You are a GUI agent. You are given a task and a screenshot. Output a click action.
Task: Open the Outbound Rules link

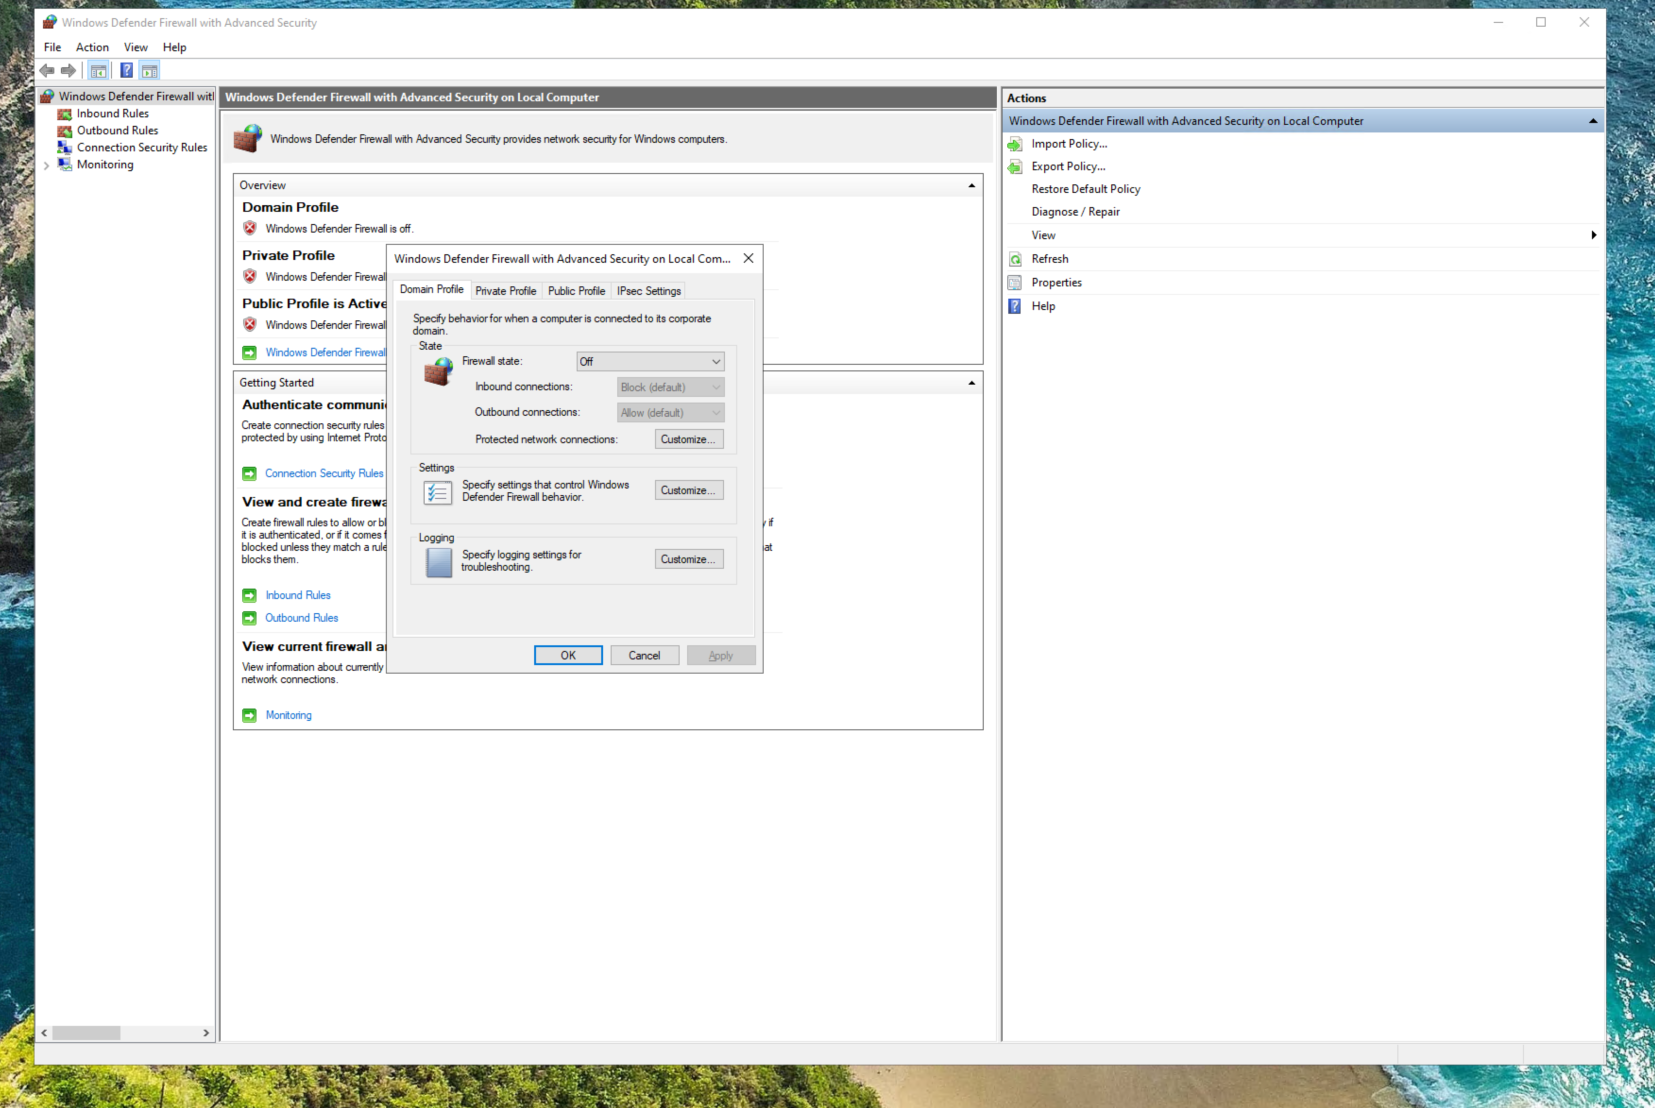point(302,618)
